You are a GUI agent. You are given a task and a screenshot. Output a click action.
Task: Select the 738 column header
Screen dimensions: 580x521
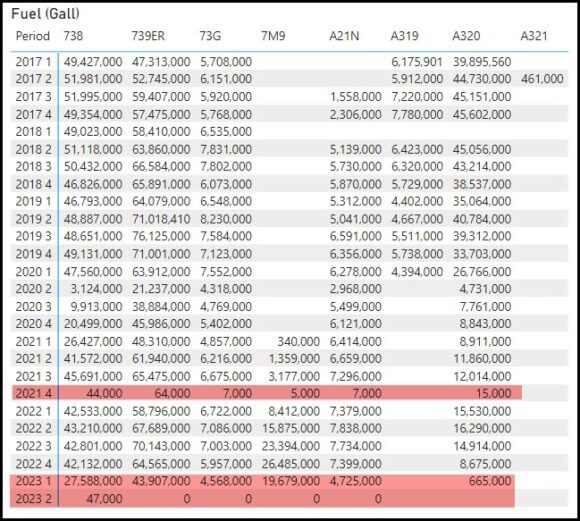pyautogui.click(x=73, y=36)
